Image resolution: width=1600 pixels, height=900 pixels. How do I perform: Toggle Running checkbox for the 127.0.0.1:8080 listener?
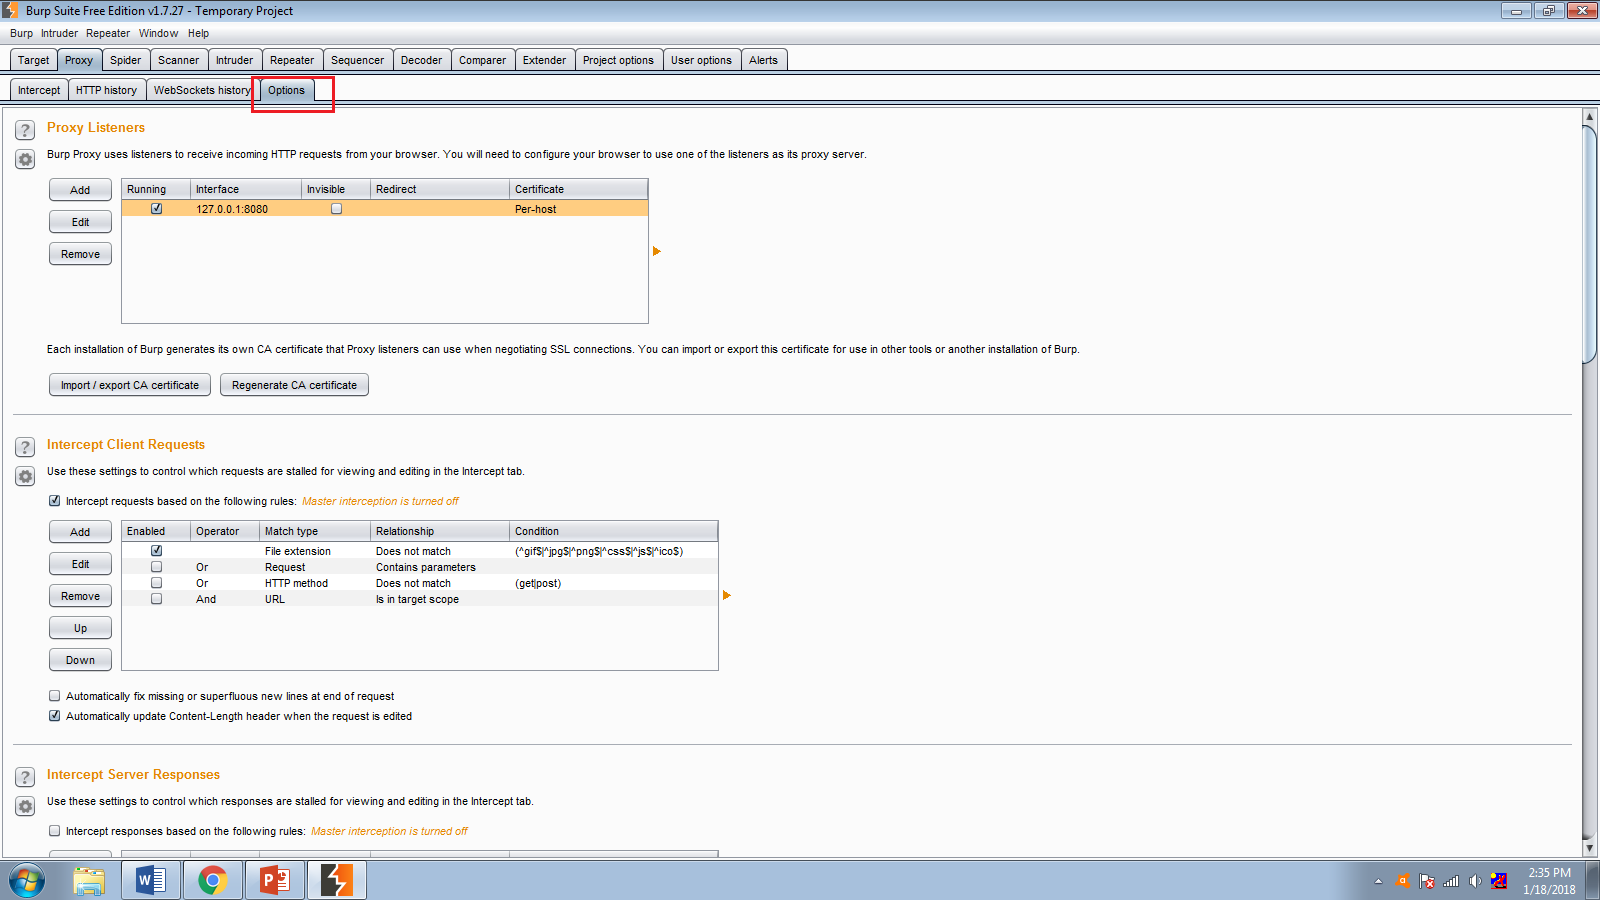click(156, 209)
